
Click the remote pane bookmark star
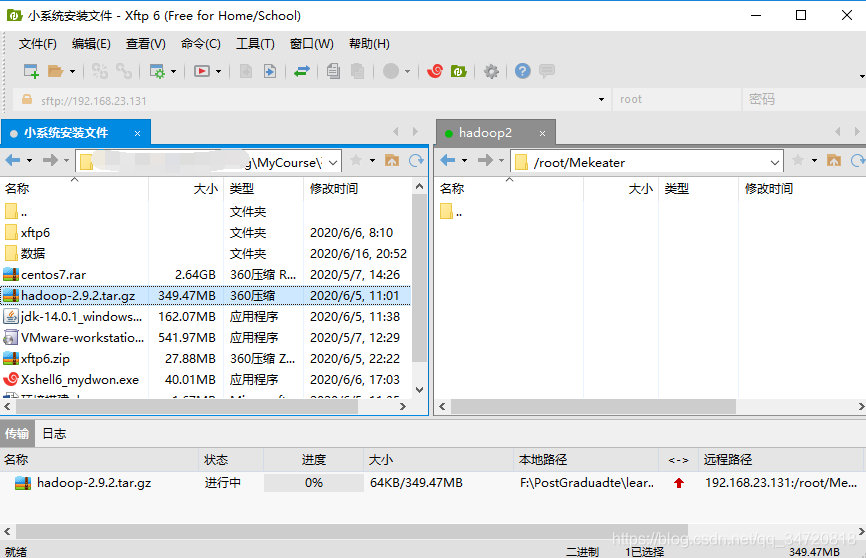point(798,160)
